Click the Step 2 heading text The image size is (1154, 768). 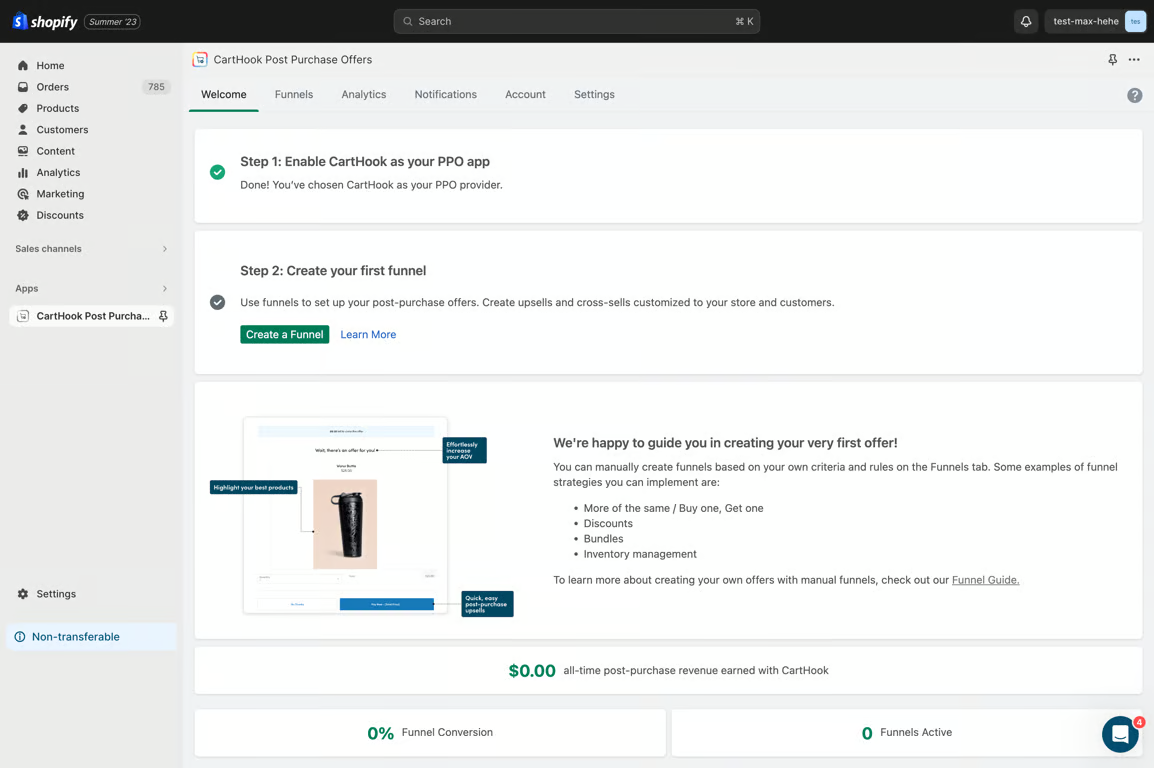[333, 271]
